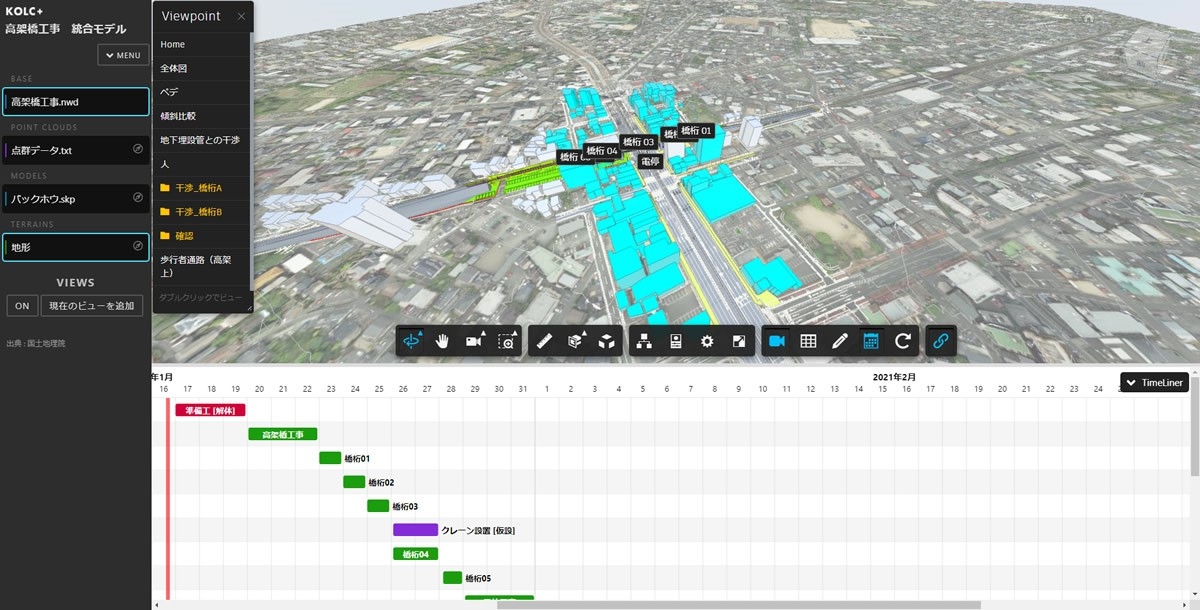This screenshot has height=610, width=1200.
Task: Open settings gear in viewer toolbar
Action: (x=707, y=341)
